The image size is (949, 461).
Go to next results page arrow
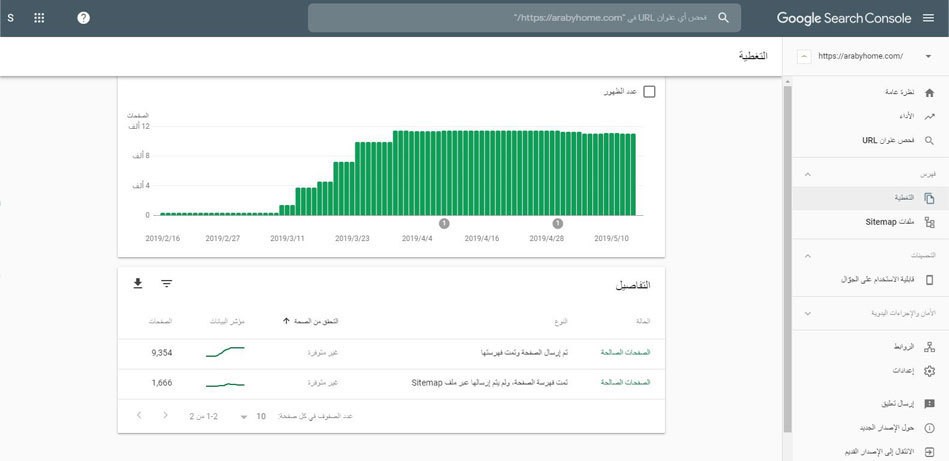166,416
